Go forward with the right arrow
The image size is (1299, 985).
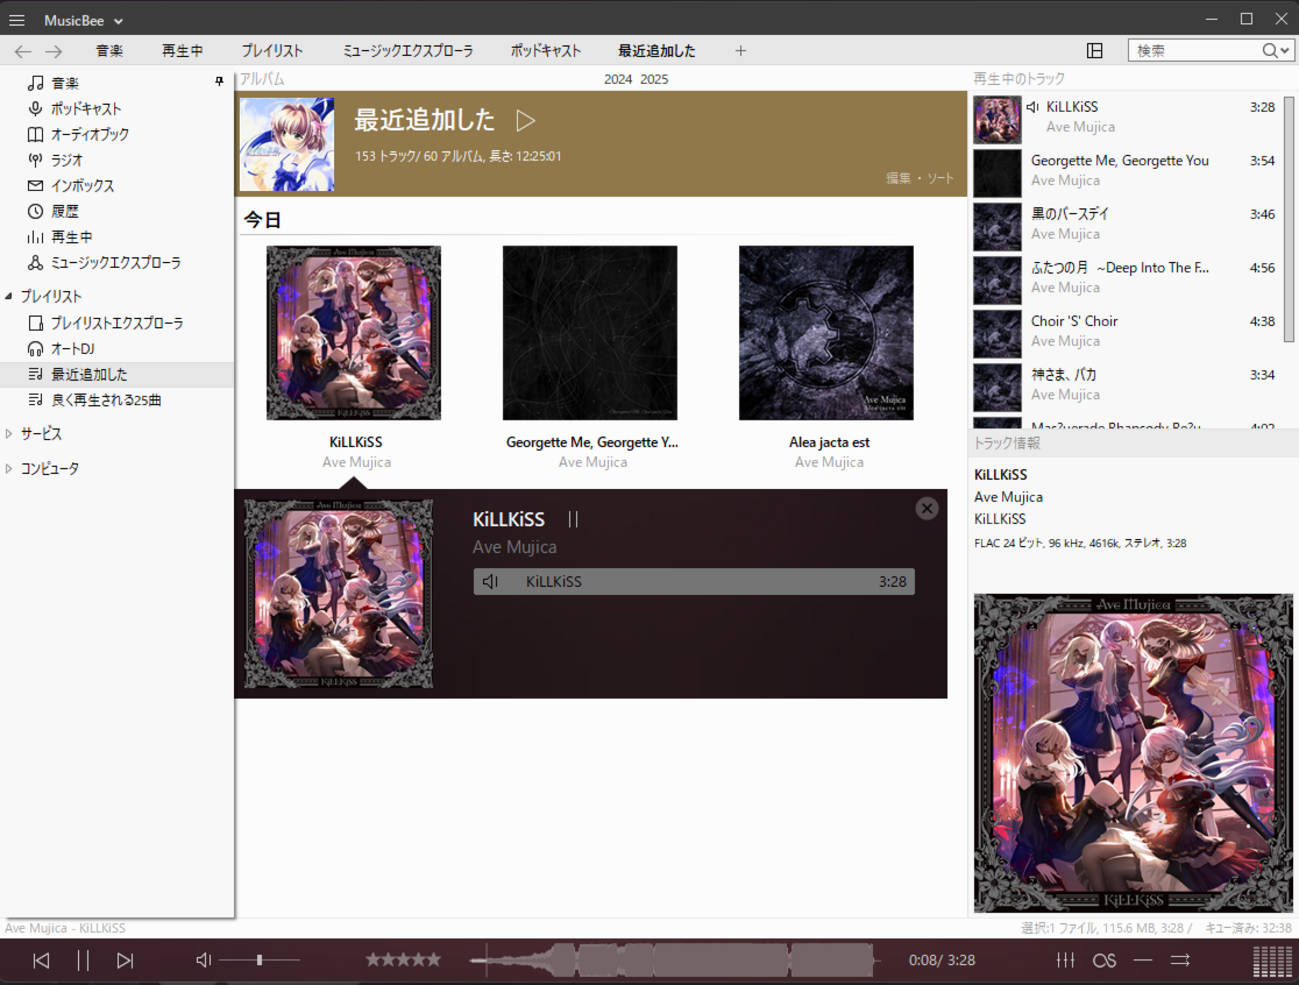click(54, 51)
